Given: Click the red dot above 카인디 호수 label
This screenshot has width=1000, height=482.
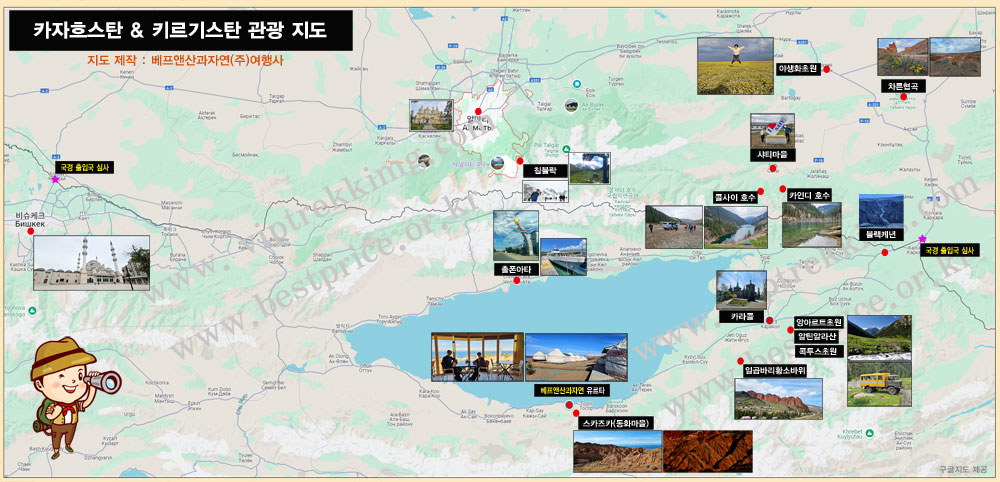Looking at the screenshot, I should 783,189.
